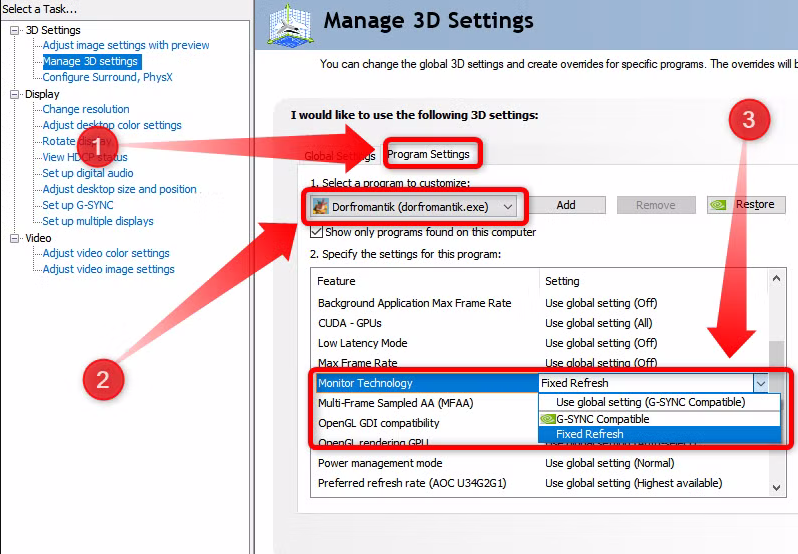
Task: Click the NVIDIA logo on the Restore button
Action: tap(721, 205)
